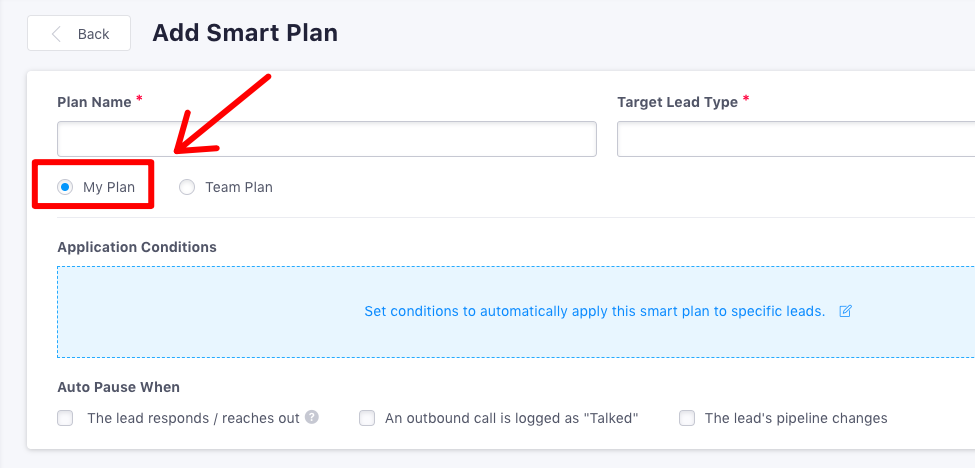This screenshot has width=975, height=468.
Task: Tick 'The lead's pipeline changes' checkbox
Action: point(687,418)
